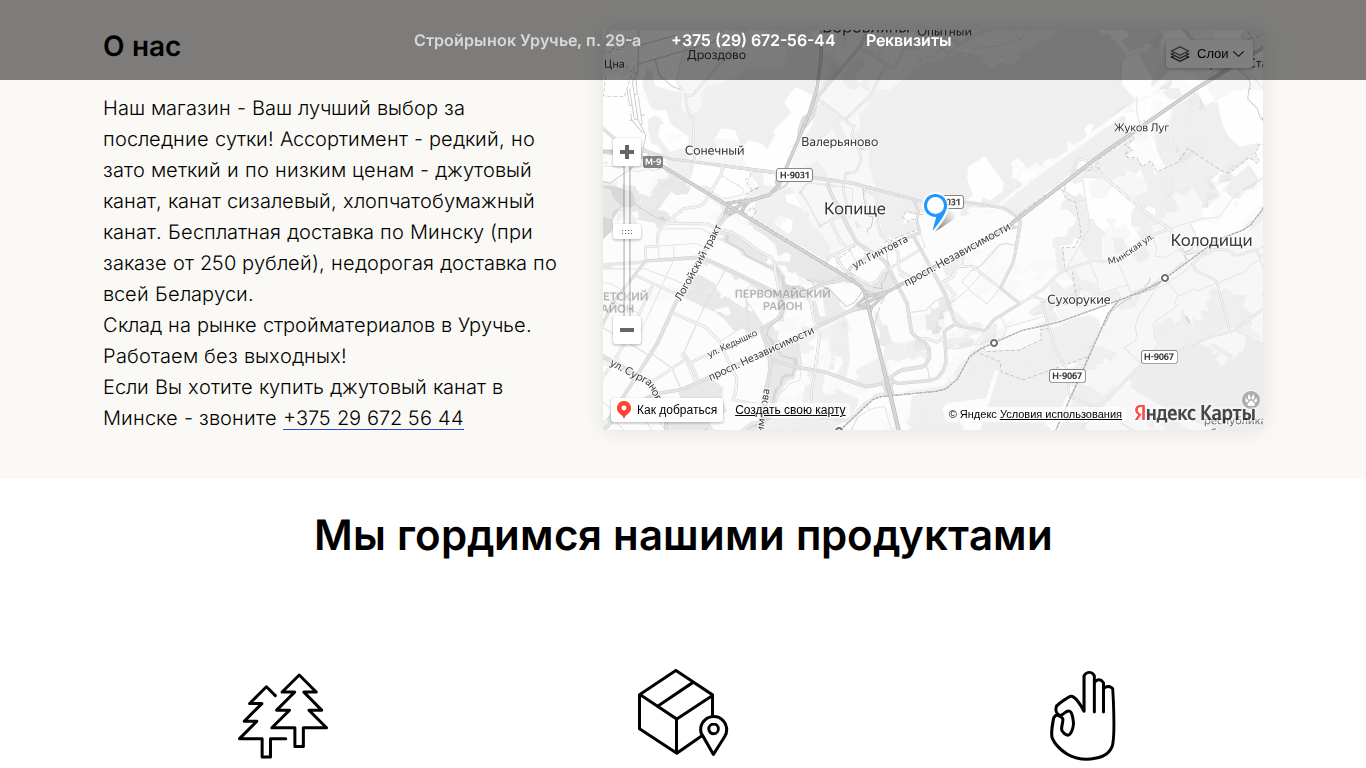Click the Стройрынок Уручье, п. 29-а address
1366x768 pixels.
[527, 40]
